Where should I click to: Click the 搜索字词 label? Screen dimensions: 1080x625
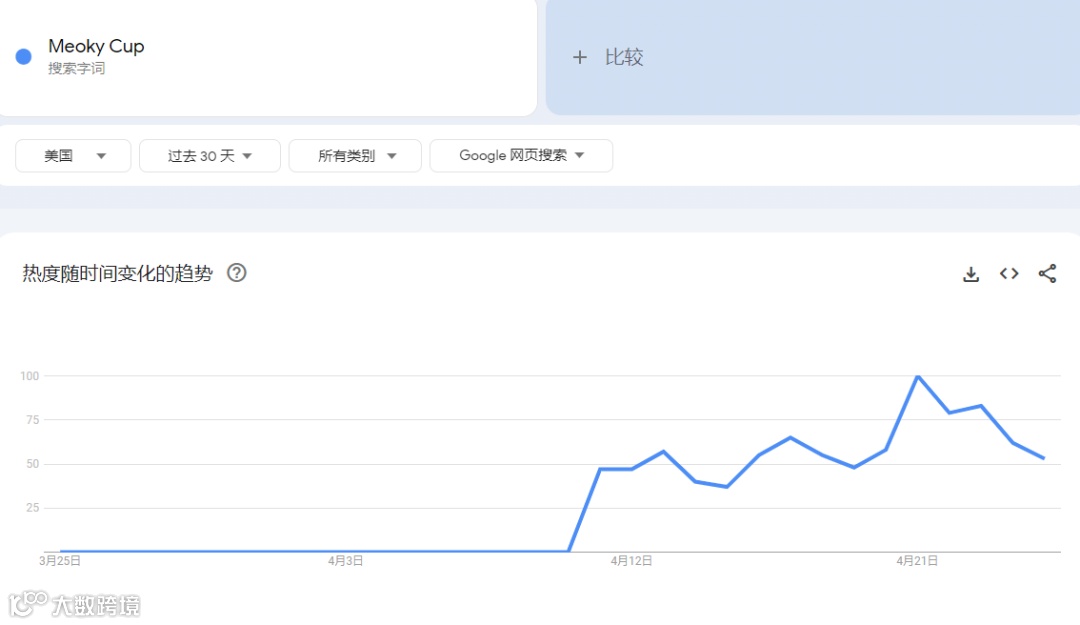pyautogui.click(x=76, y=68)
